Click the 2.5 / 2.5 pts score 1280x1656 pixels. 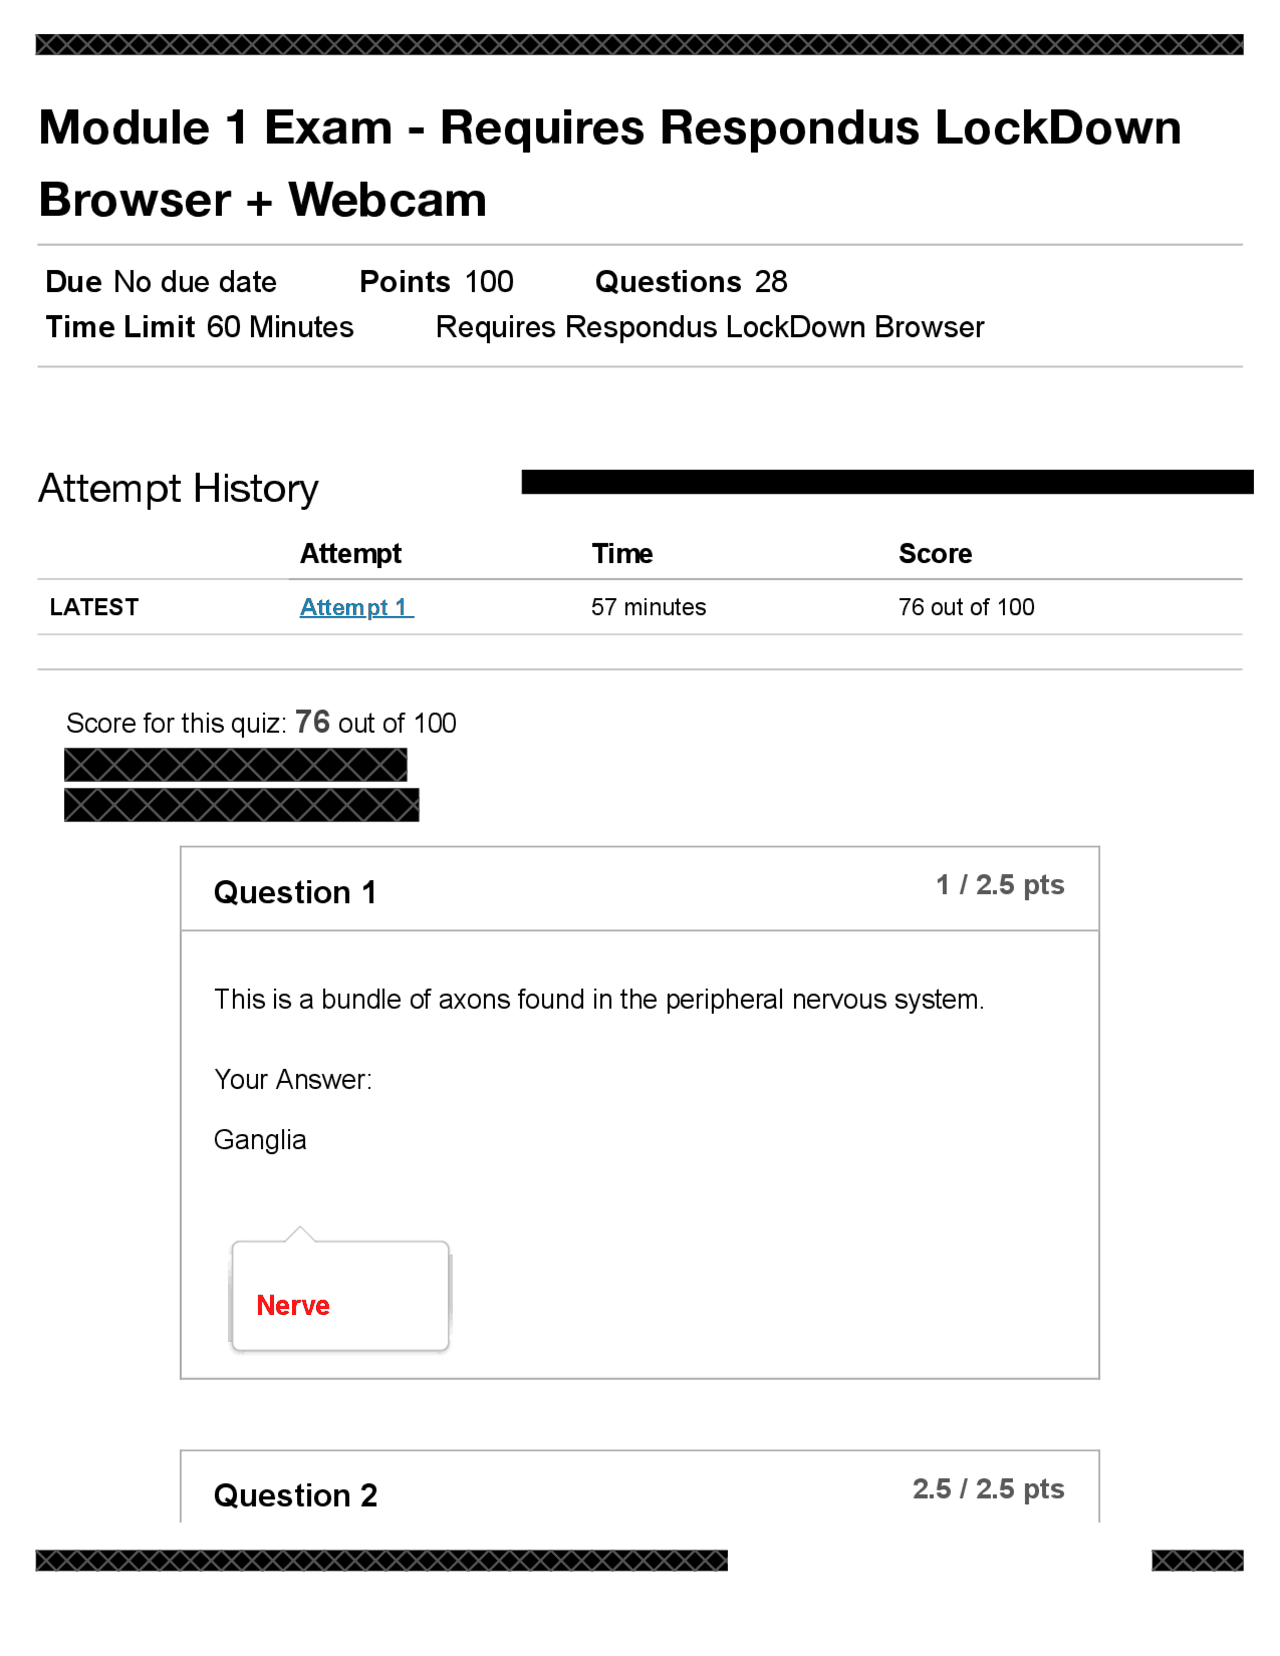987,1489
